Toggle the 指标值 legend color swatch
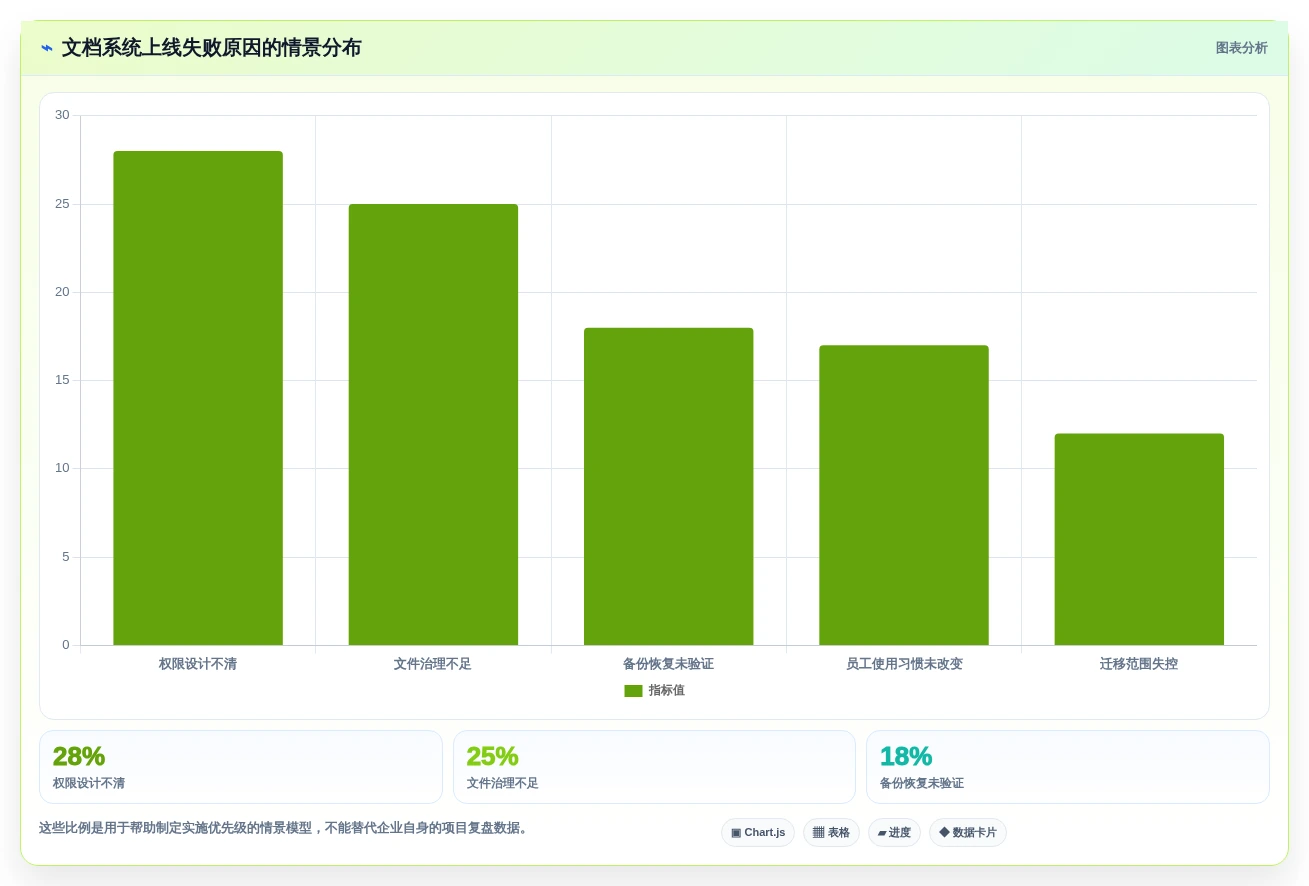The height and width of the screenshot is (886, 1309). pos(633,691)
